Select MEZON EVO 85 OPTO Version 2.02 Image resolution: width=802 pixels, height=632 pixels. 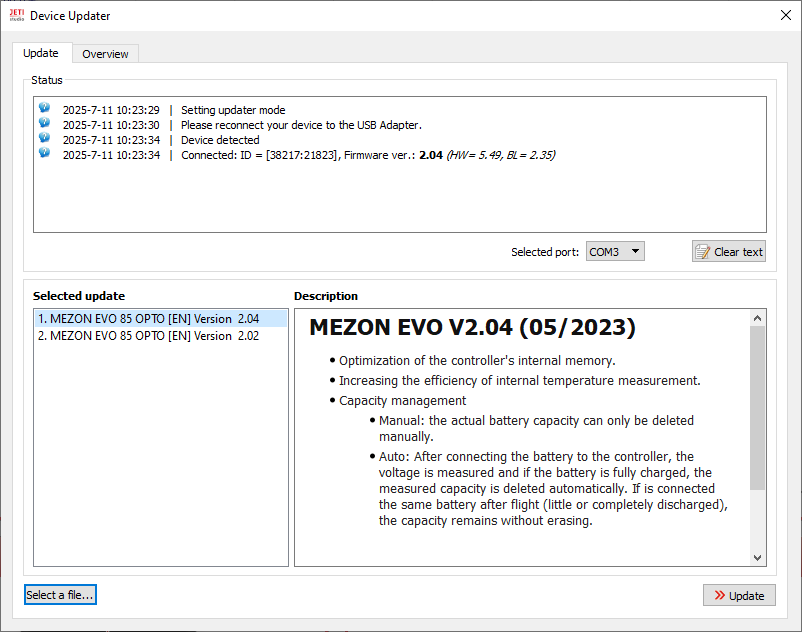[161, 336]
